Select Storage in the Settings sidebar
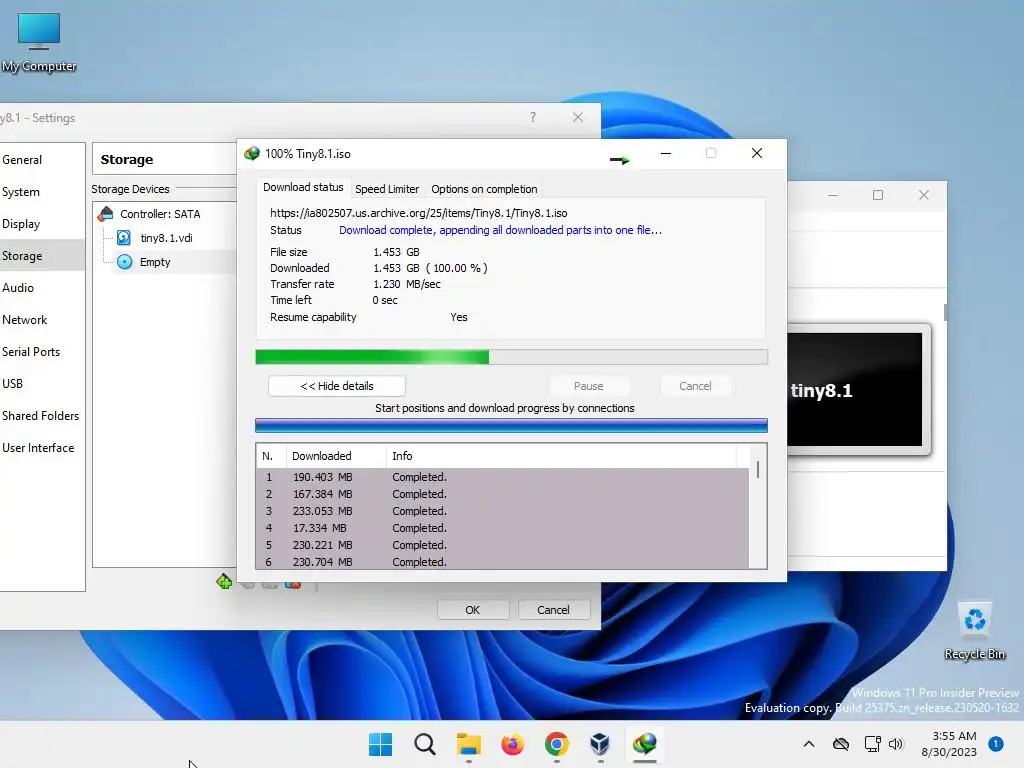The width and height of the screenshot is (1024, 768). (42, 256)
